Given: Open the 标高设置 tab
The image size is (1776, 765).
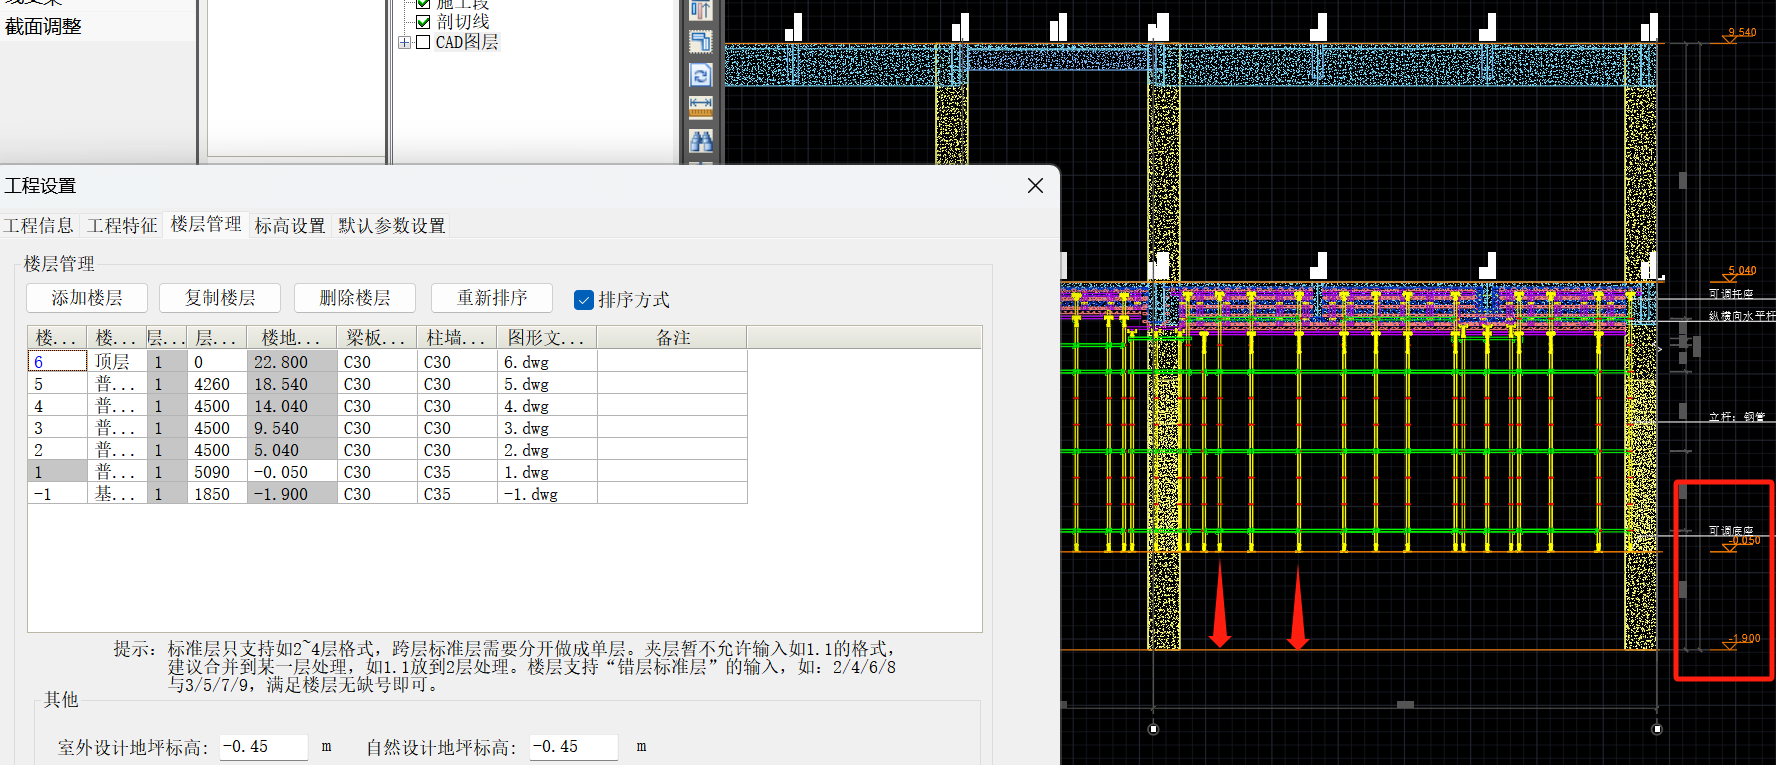Looking at the screenshot, I should 290,226.
